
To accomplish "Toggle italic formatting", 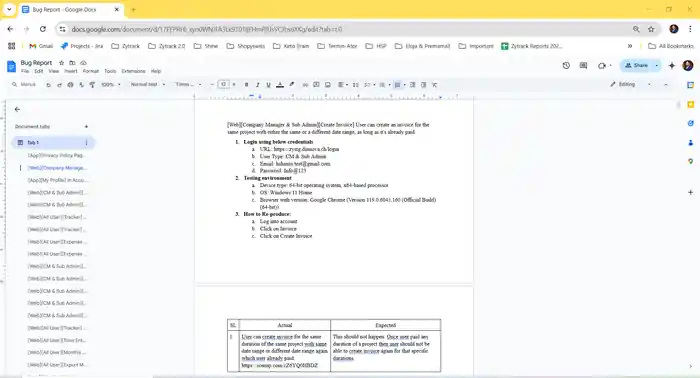I will [x=257, y=85].
